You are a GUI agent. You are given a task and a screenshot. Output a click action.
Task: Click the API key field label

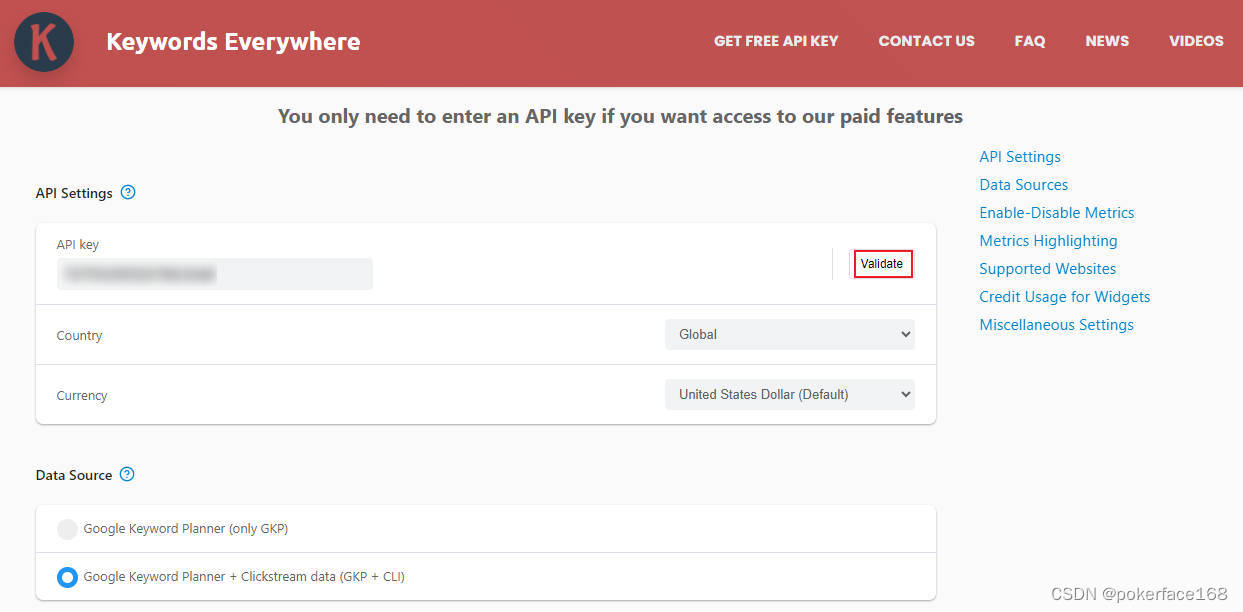(78, 244)
